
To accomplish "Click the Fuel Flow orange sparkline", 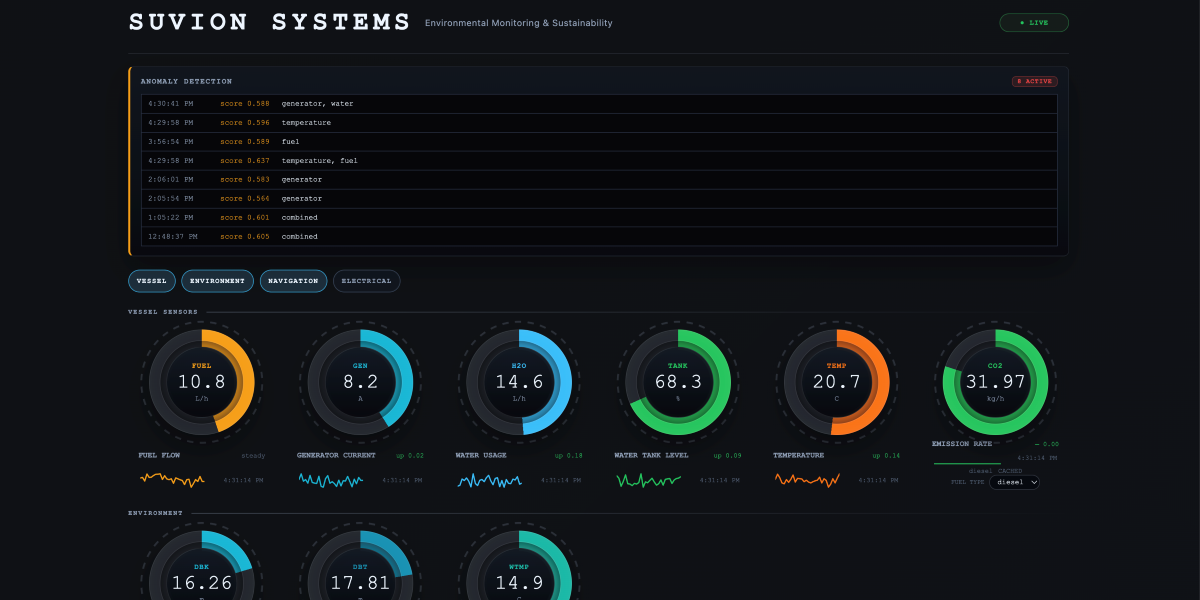I will coord(172,480).
